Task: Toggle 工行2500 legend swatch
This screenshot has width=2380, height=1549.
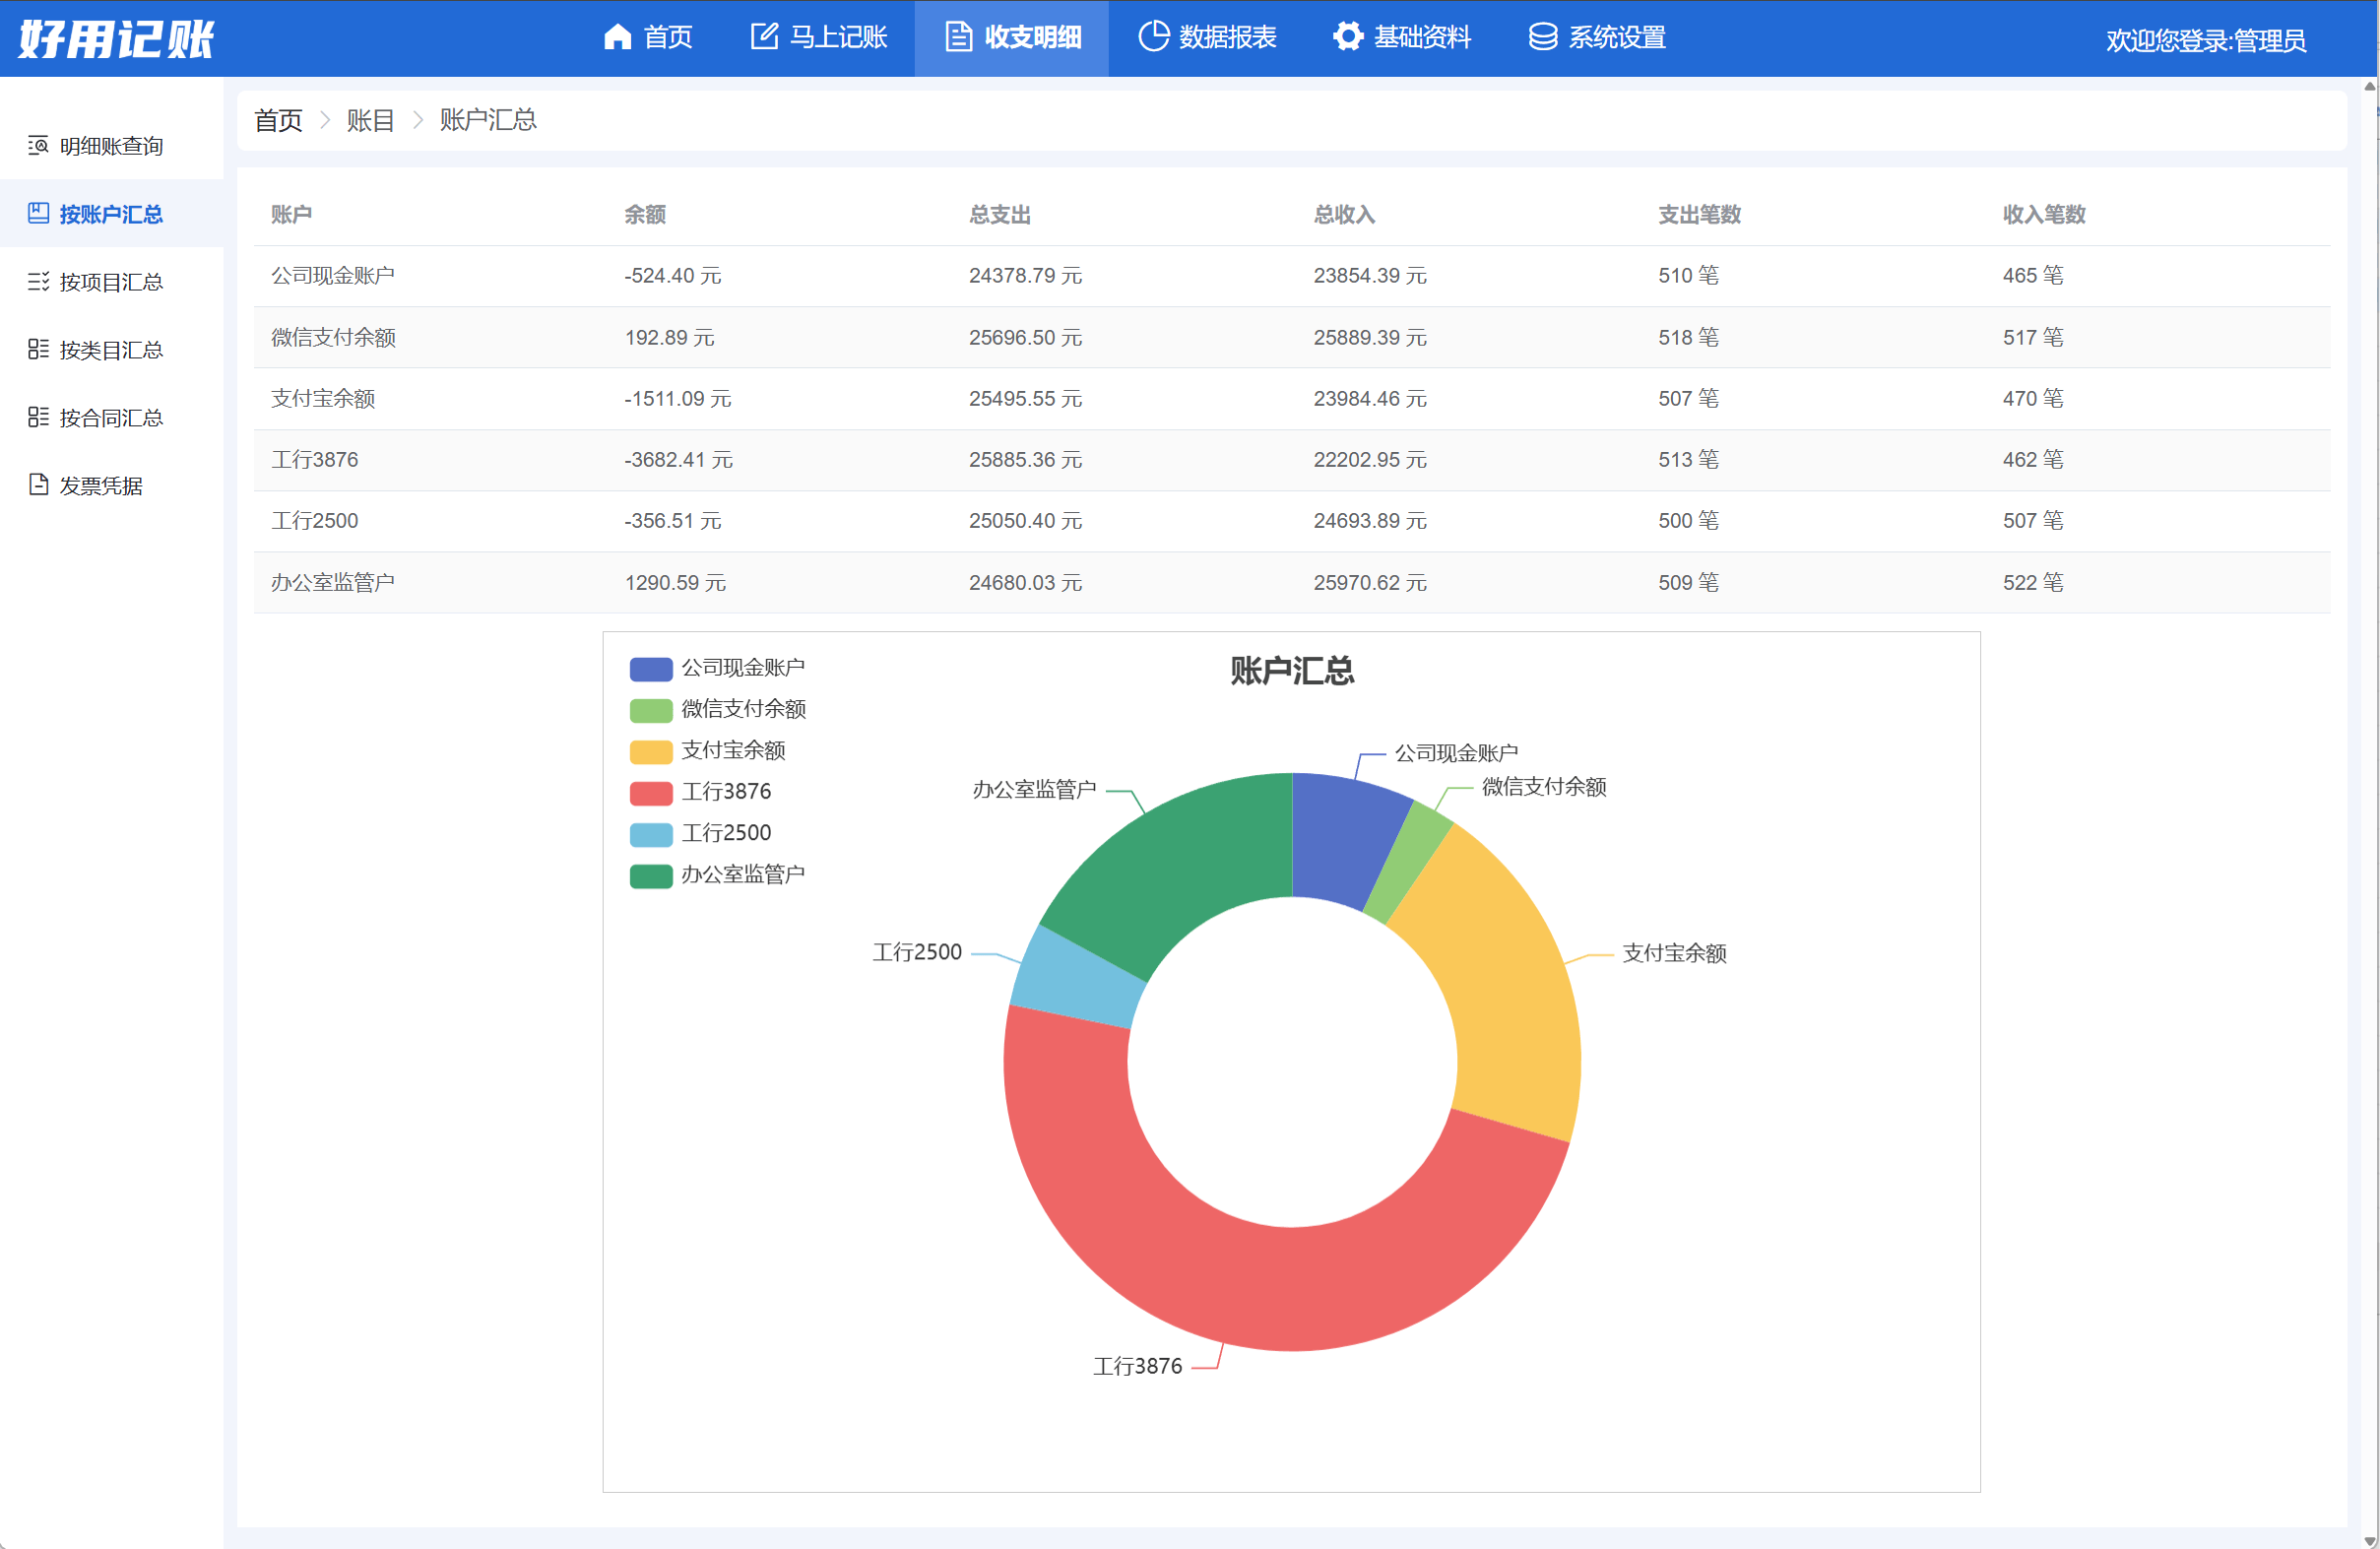Action: 651,834
